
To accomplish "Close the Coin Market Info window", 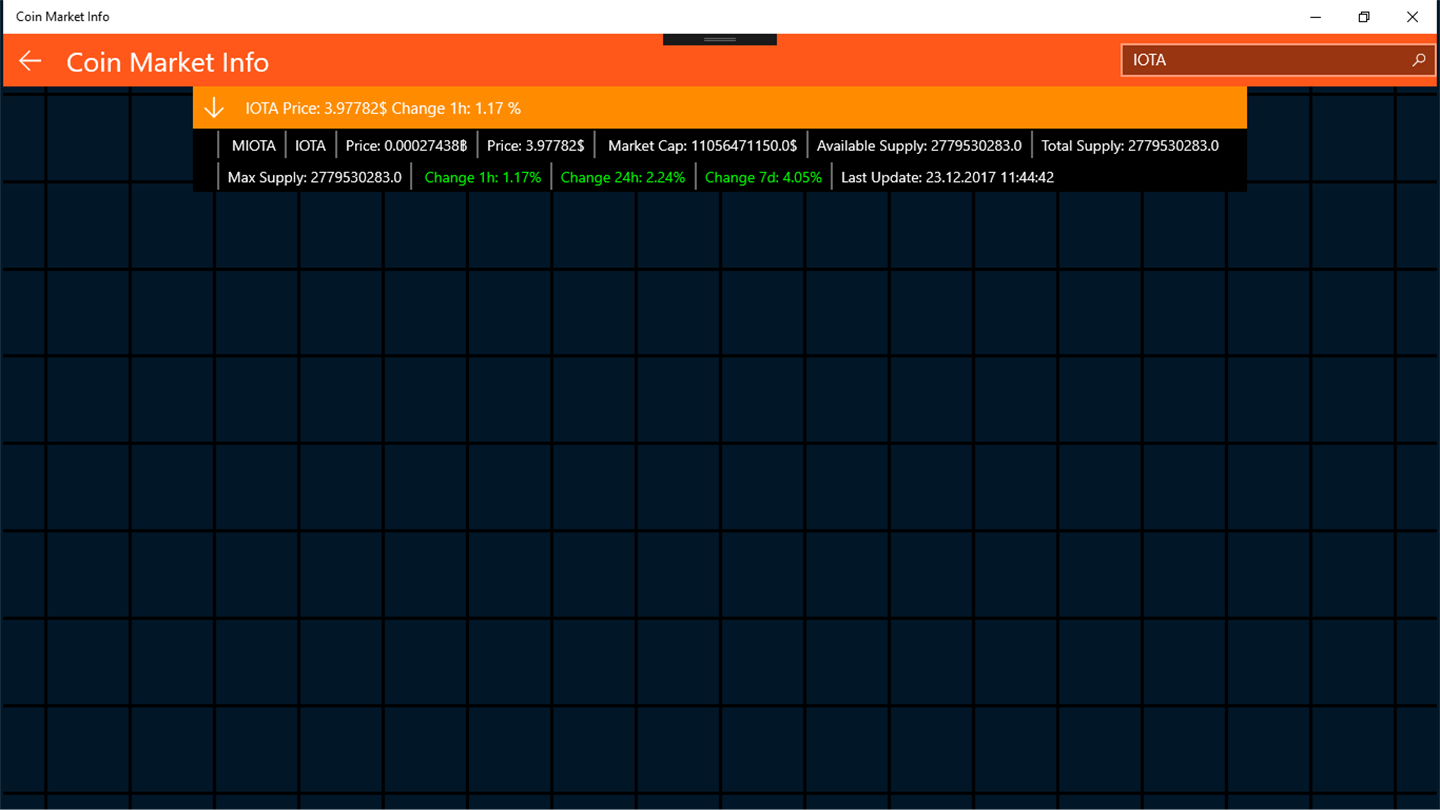I will coord(1412,17).
